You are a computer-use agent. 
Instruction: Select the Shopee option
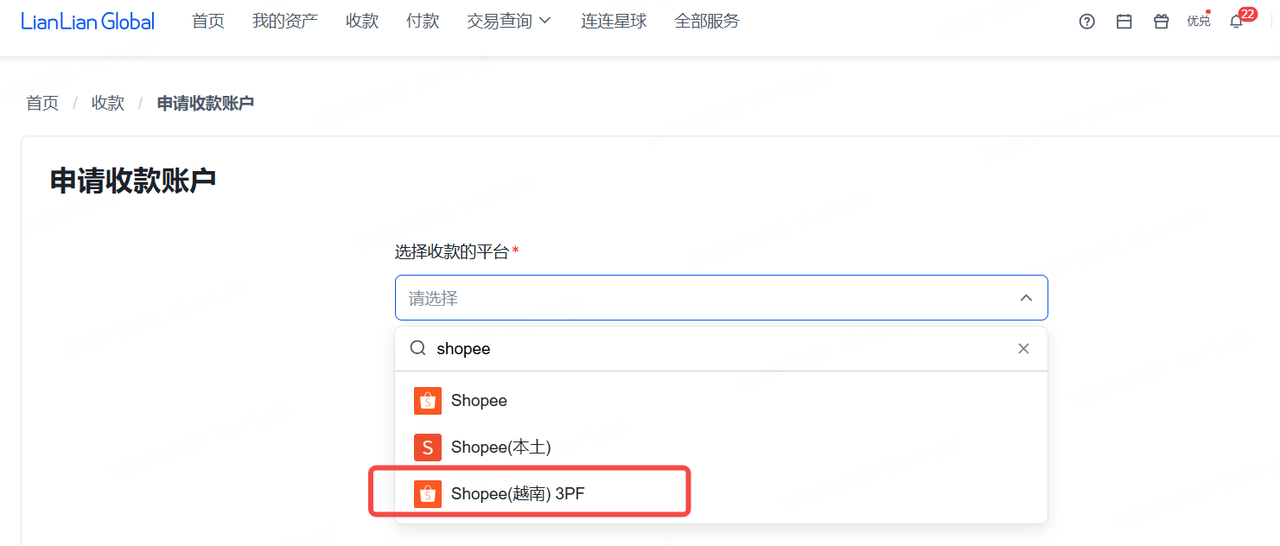pos(479,401)
